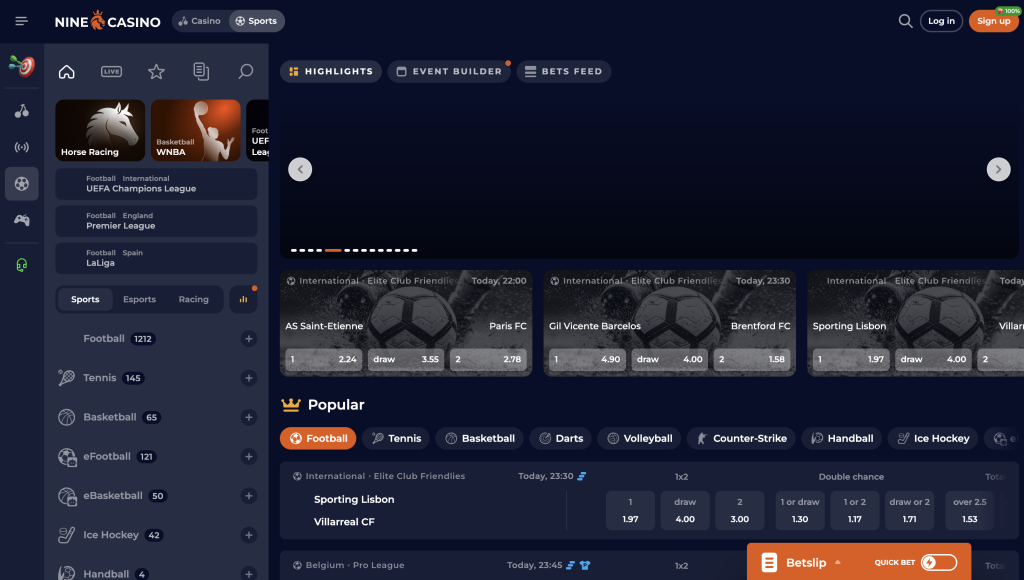Go to the sportsbook home icon
The image size is (1024, 580).
point(67,71)
